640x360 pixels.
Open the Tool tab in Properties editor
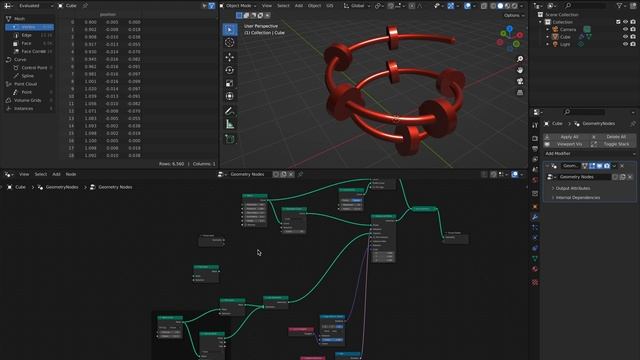tap(535, 125)
